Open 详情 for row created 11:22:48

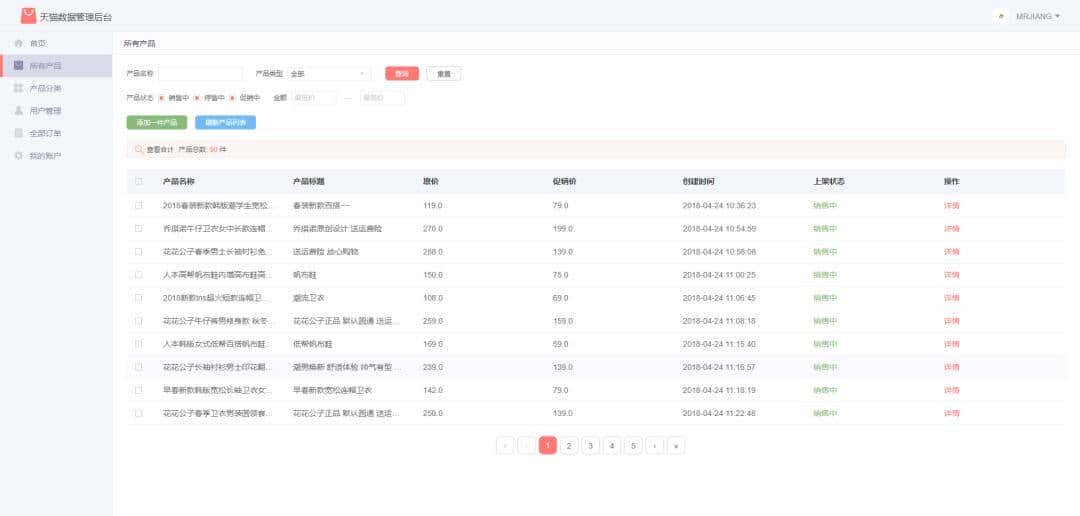[952, 413]
